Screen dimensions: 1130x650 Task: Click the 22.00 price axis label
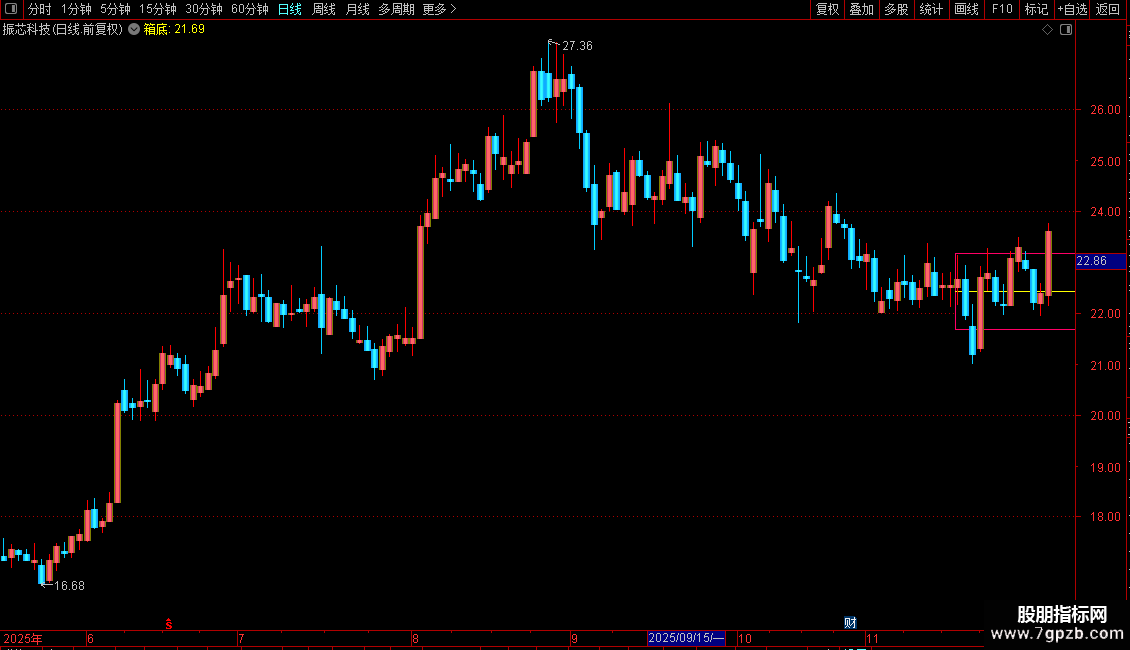click(1105, 313)
